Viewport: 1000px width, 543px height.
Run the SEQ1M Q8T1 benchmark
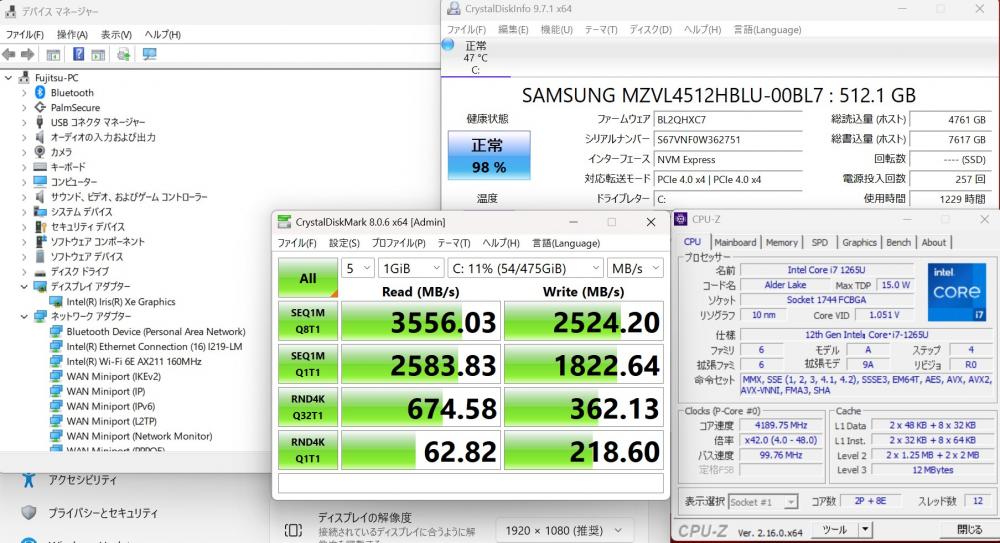click(308, 321)
